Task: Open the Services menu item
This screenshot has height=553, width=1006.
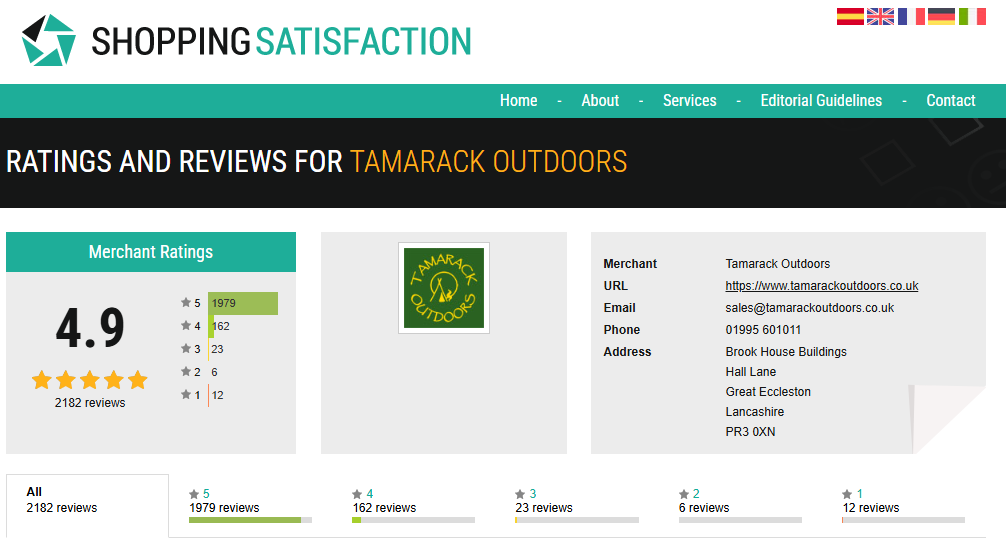Action: click(x=689, y=101)
